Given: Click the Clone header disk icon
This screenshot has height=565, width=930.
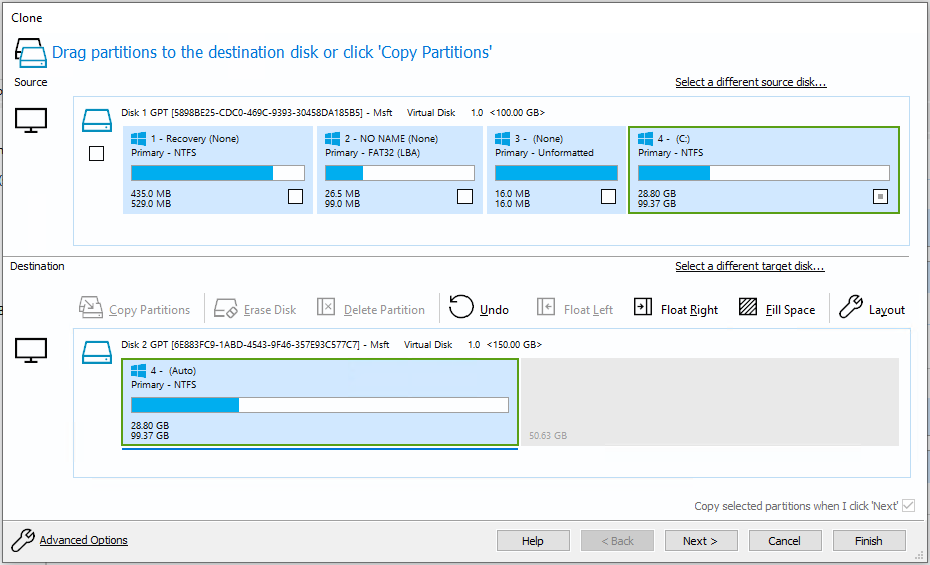Looking at the screenshot, I should pos(29,51).
